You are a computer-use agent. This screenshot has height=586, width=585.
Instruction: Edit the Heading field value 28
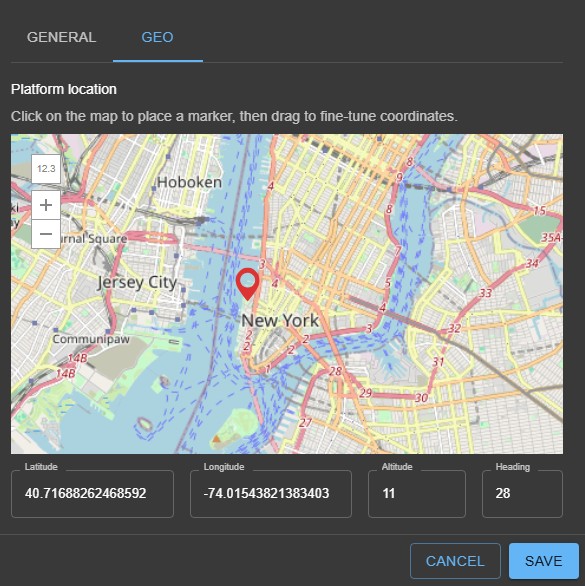pyautogui.click(x=522, y=494)
